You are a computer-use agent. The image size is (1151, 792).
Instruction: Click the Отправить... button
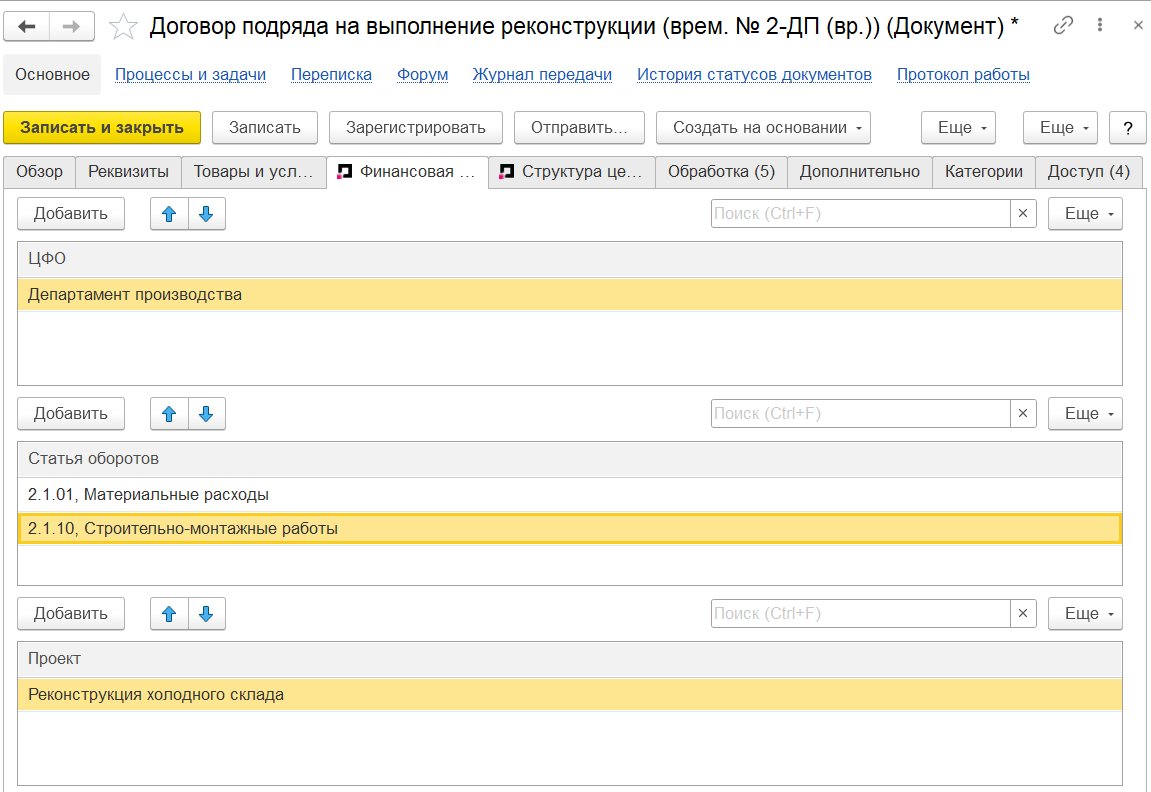(x=579, y=128)
